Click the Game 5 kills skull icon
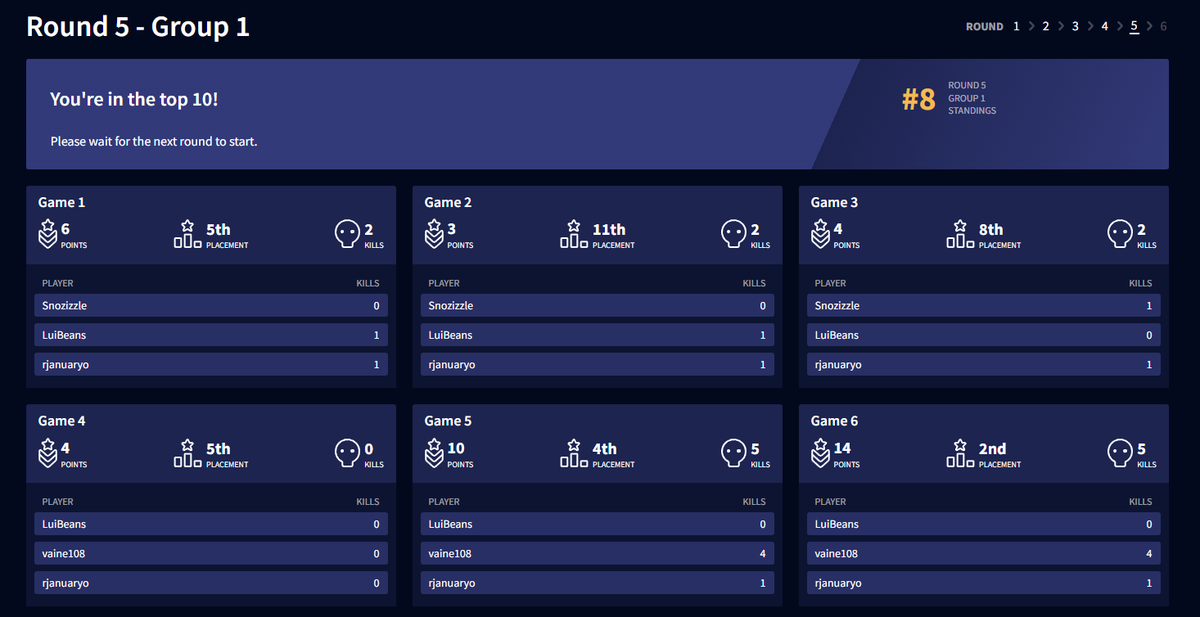The image size is (1200, 617). click(x=733, y=454)
